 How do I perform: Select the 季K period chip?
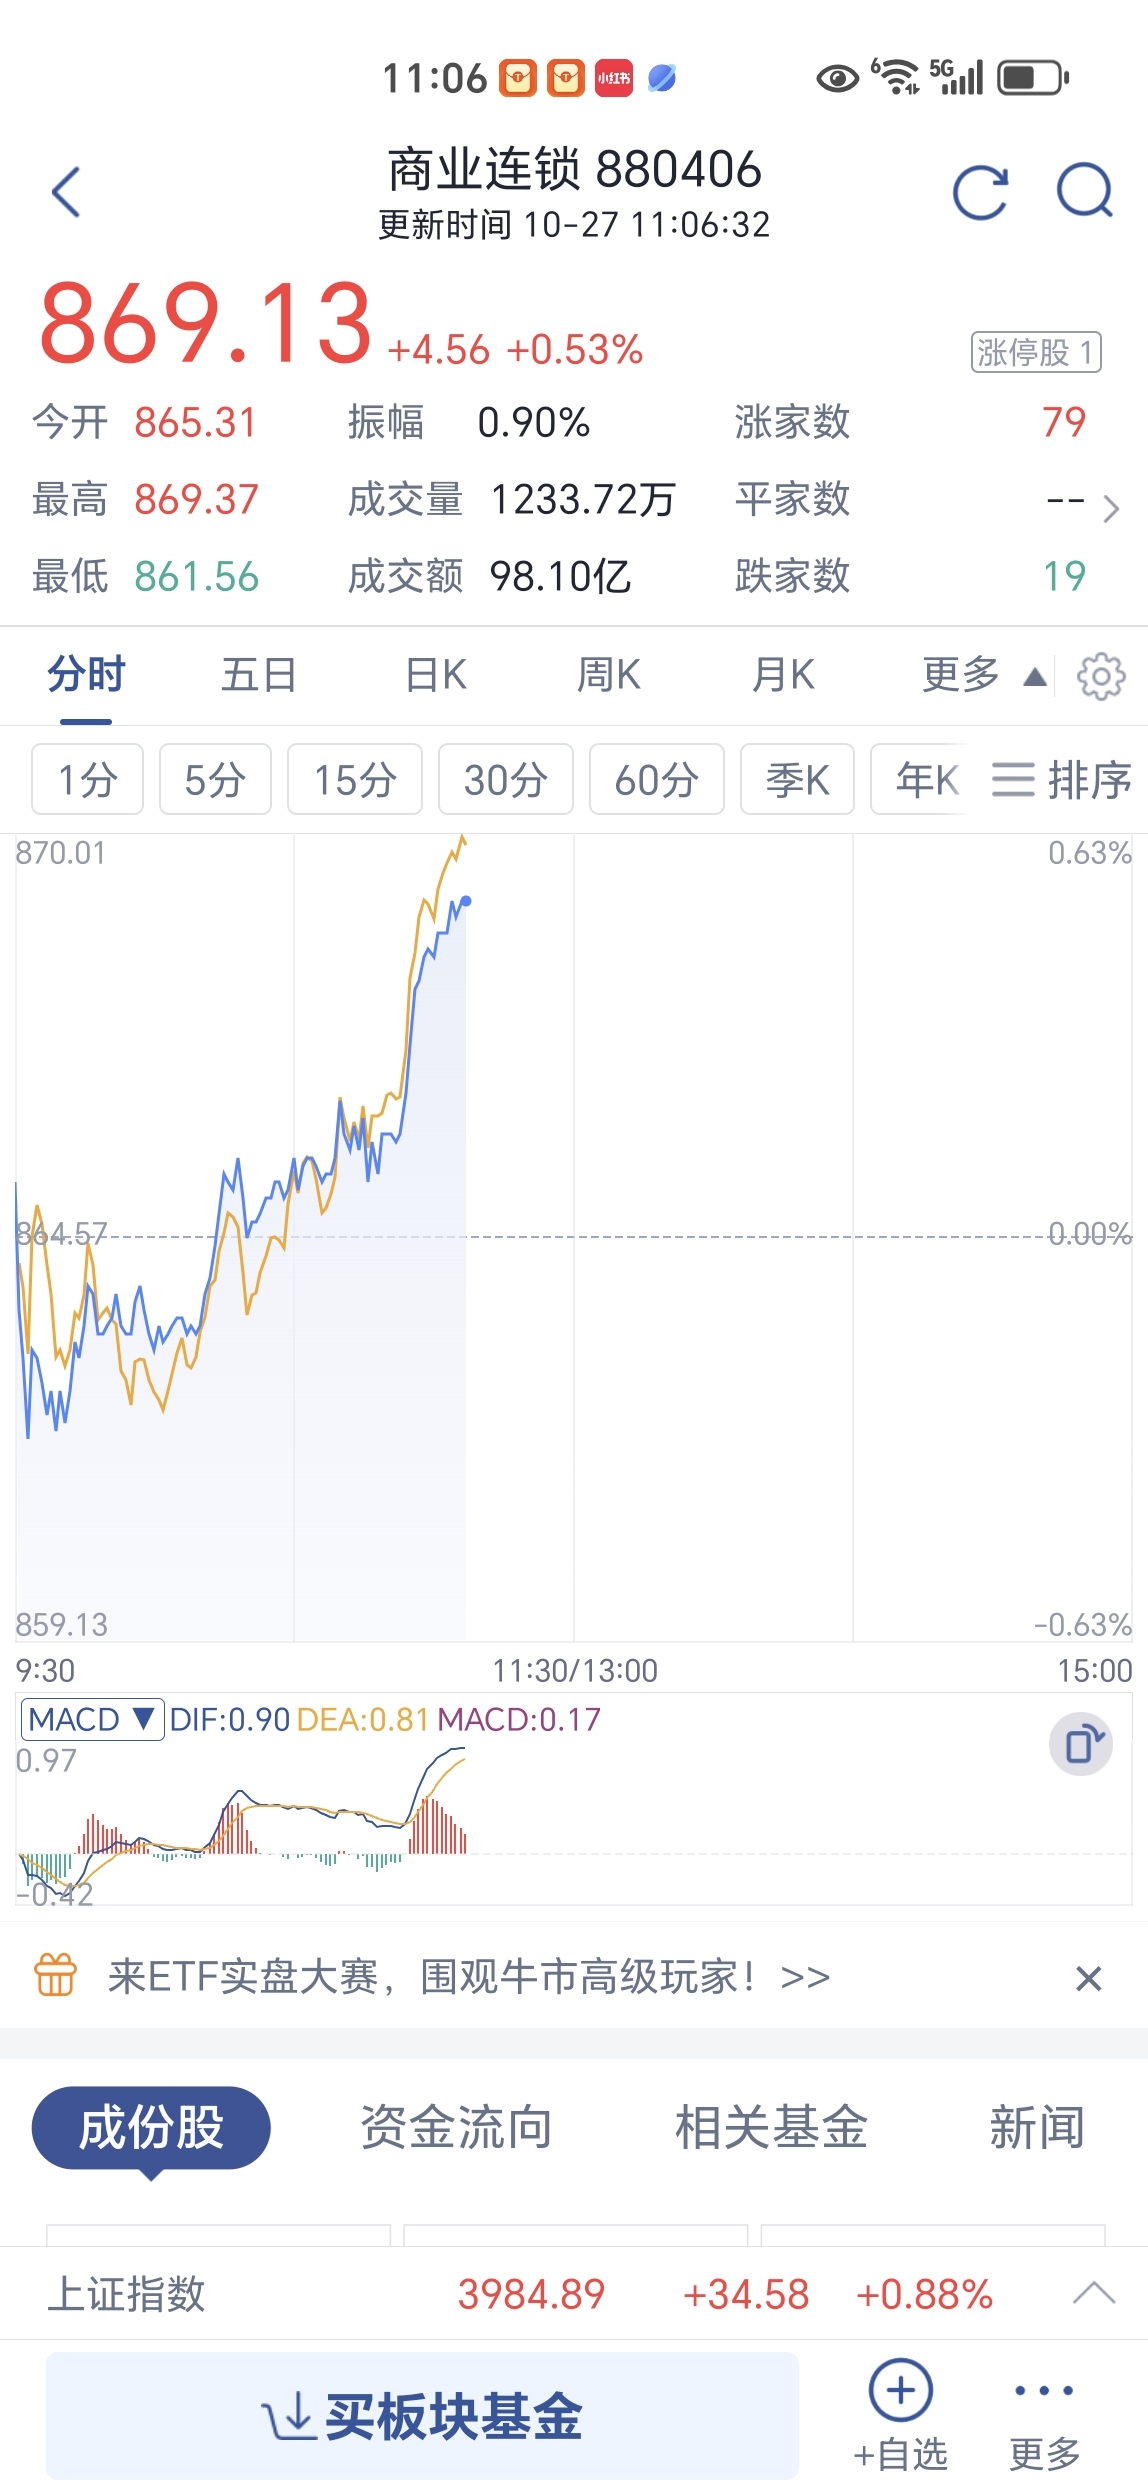coord(797,780)
